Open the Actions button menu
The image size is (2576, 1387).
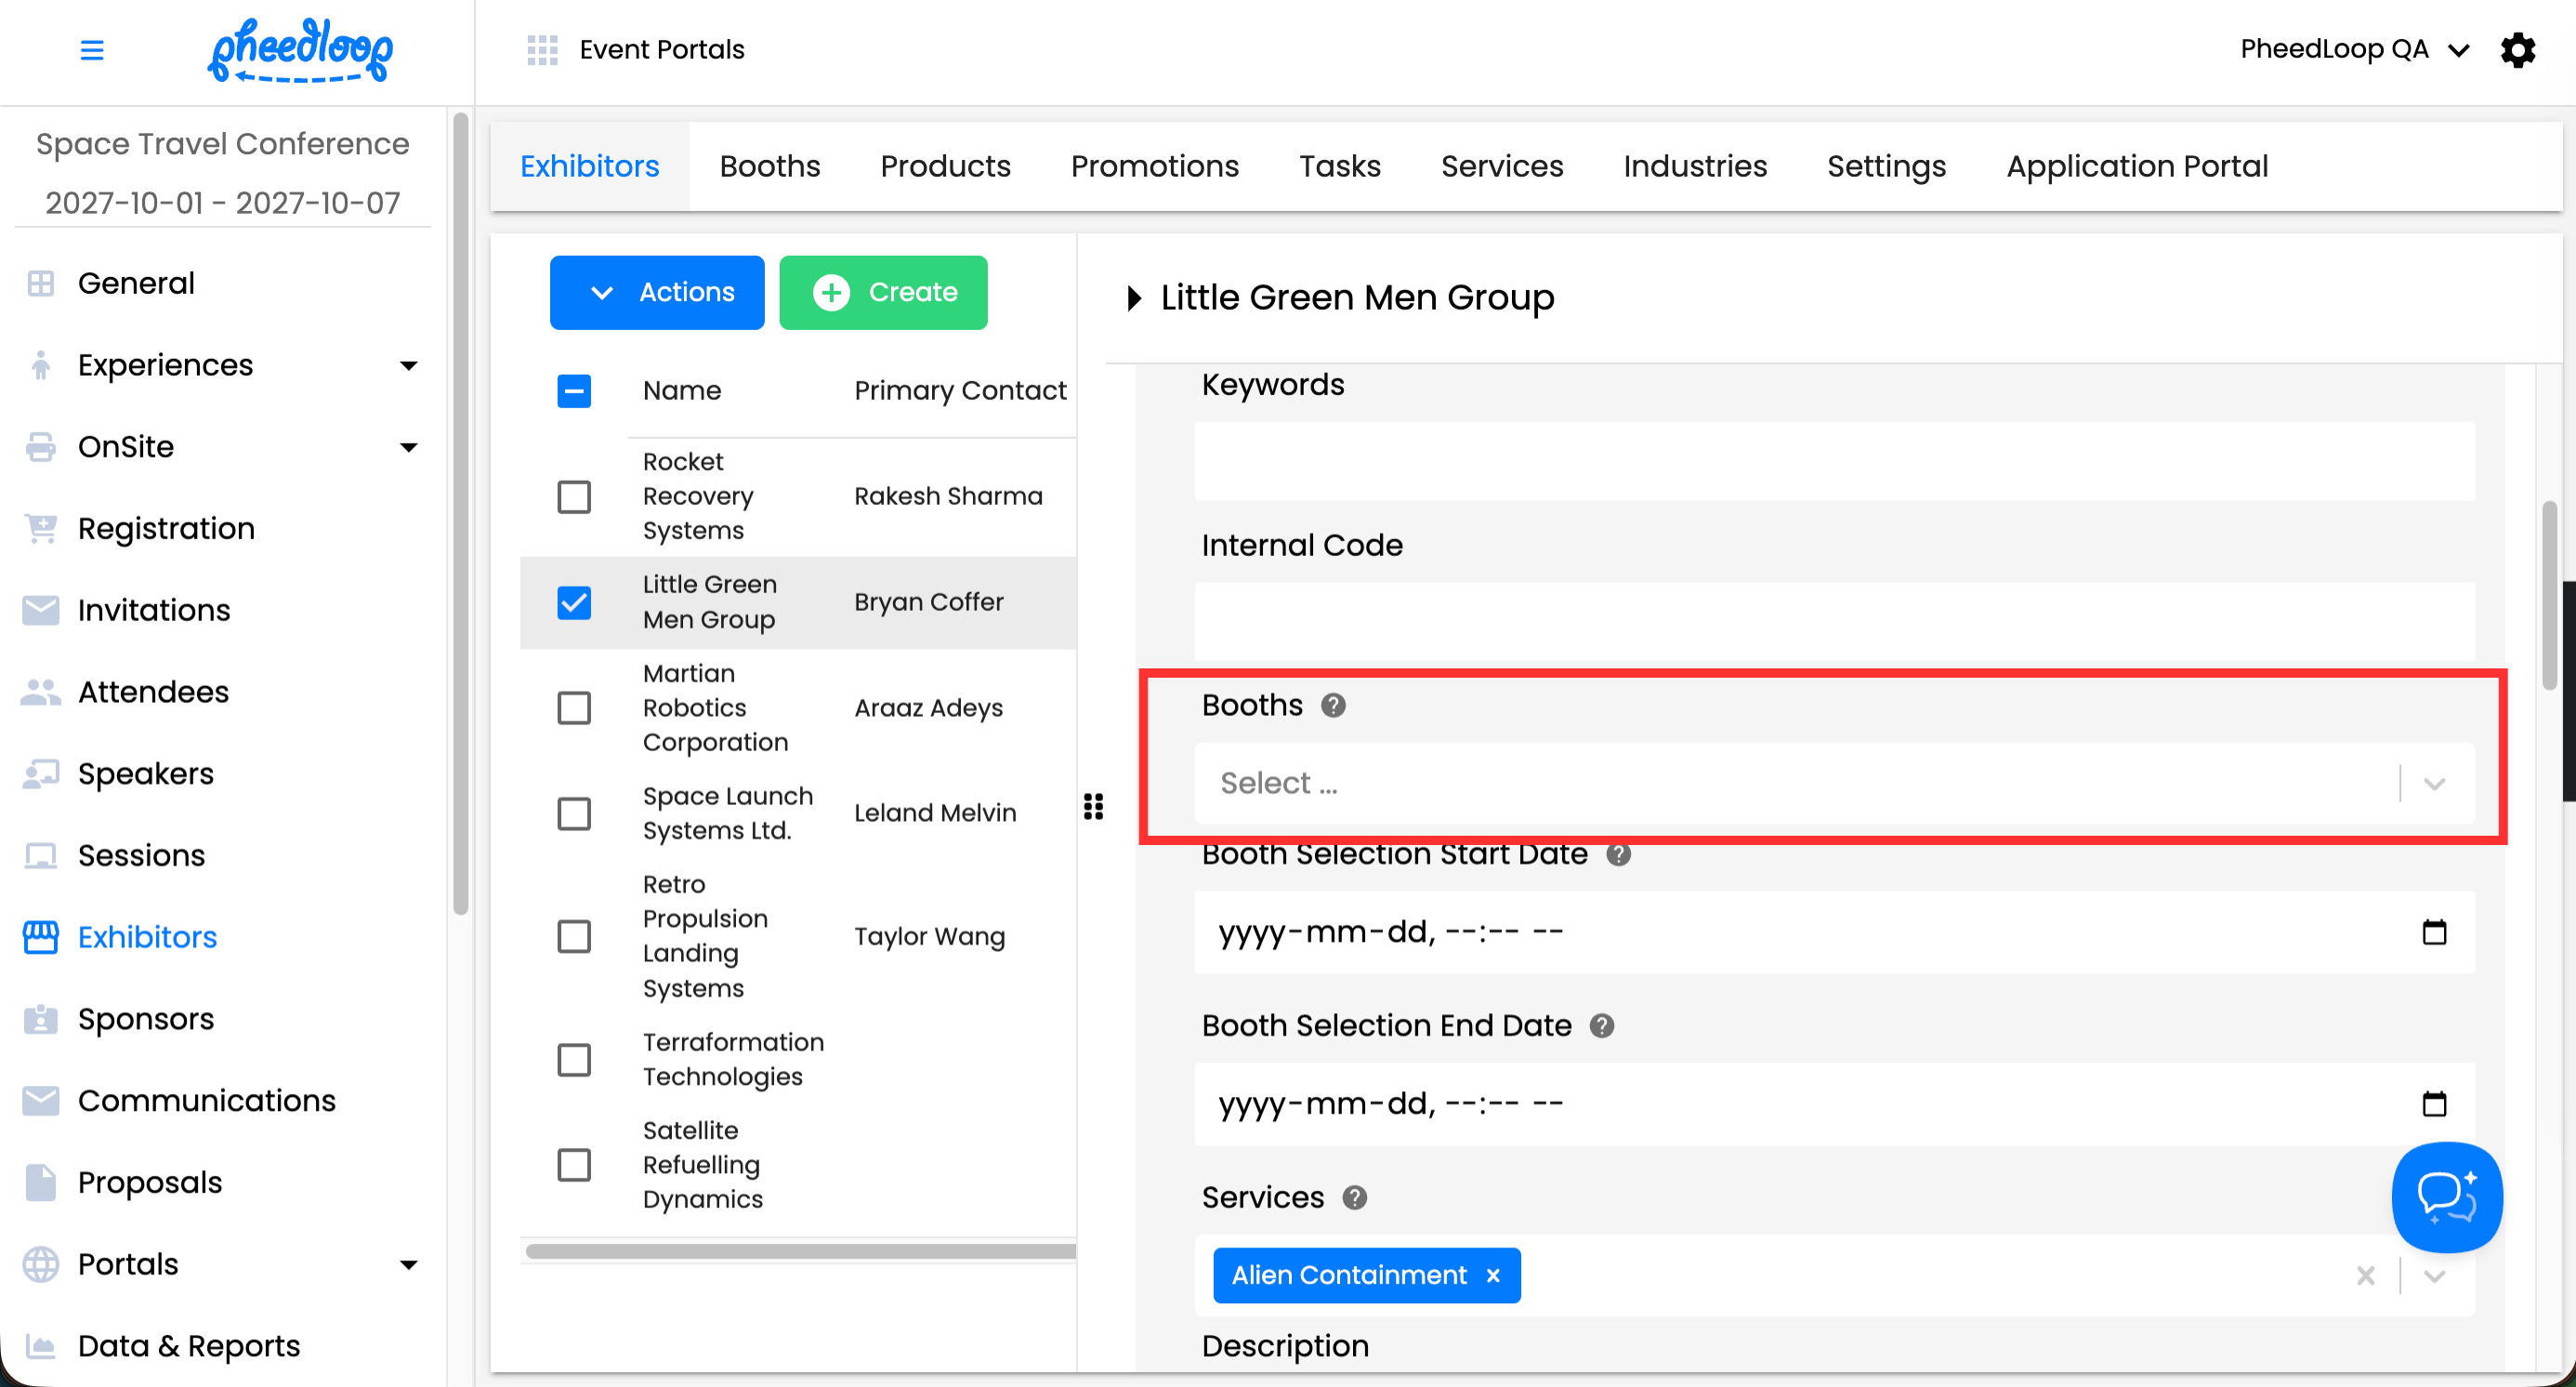tap(657, 292)
